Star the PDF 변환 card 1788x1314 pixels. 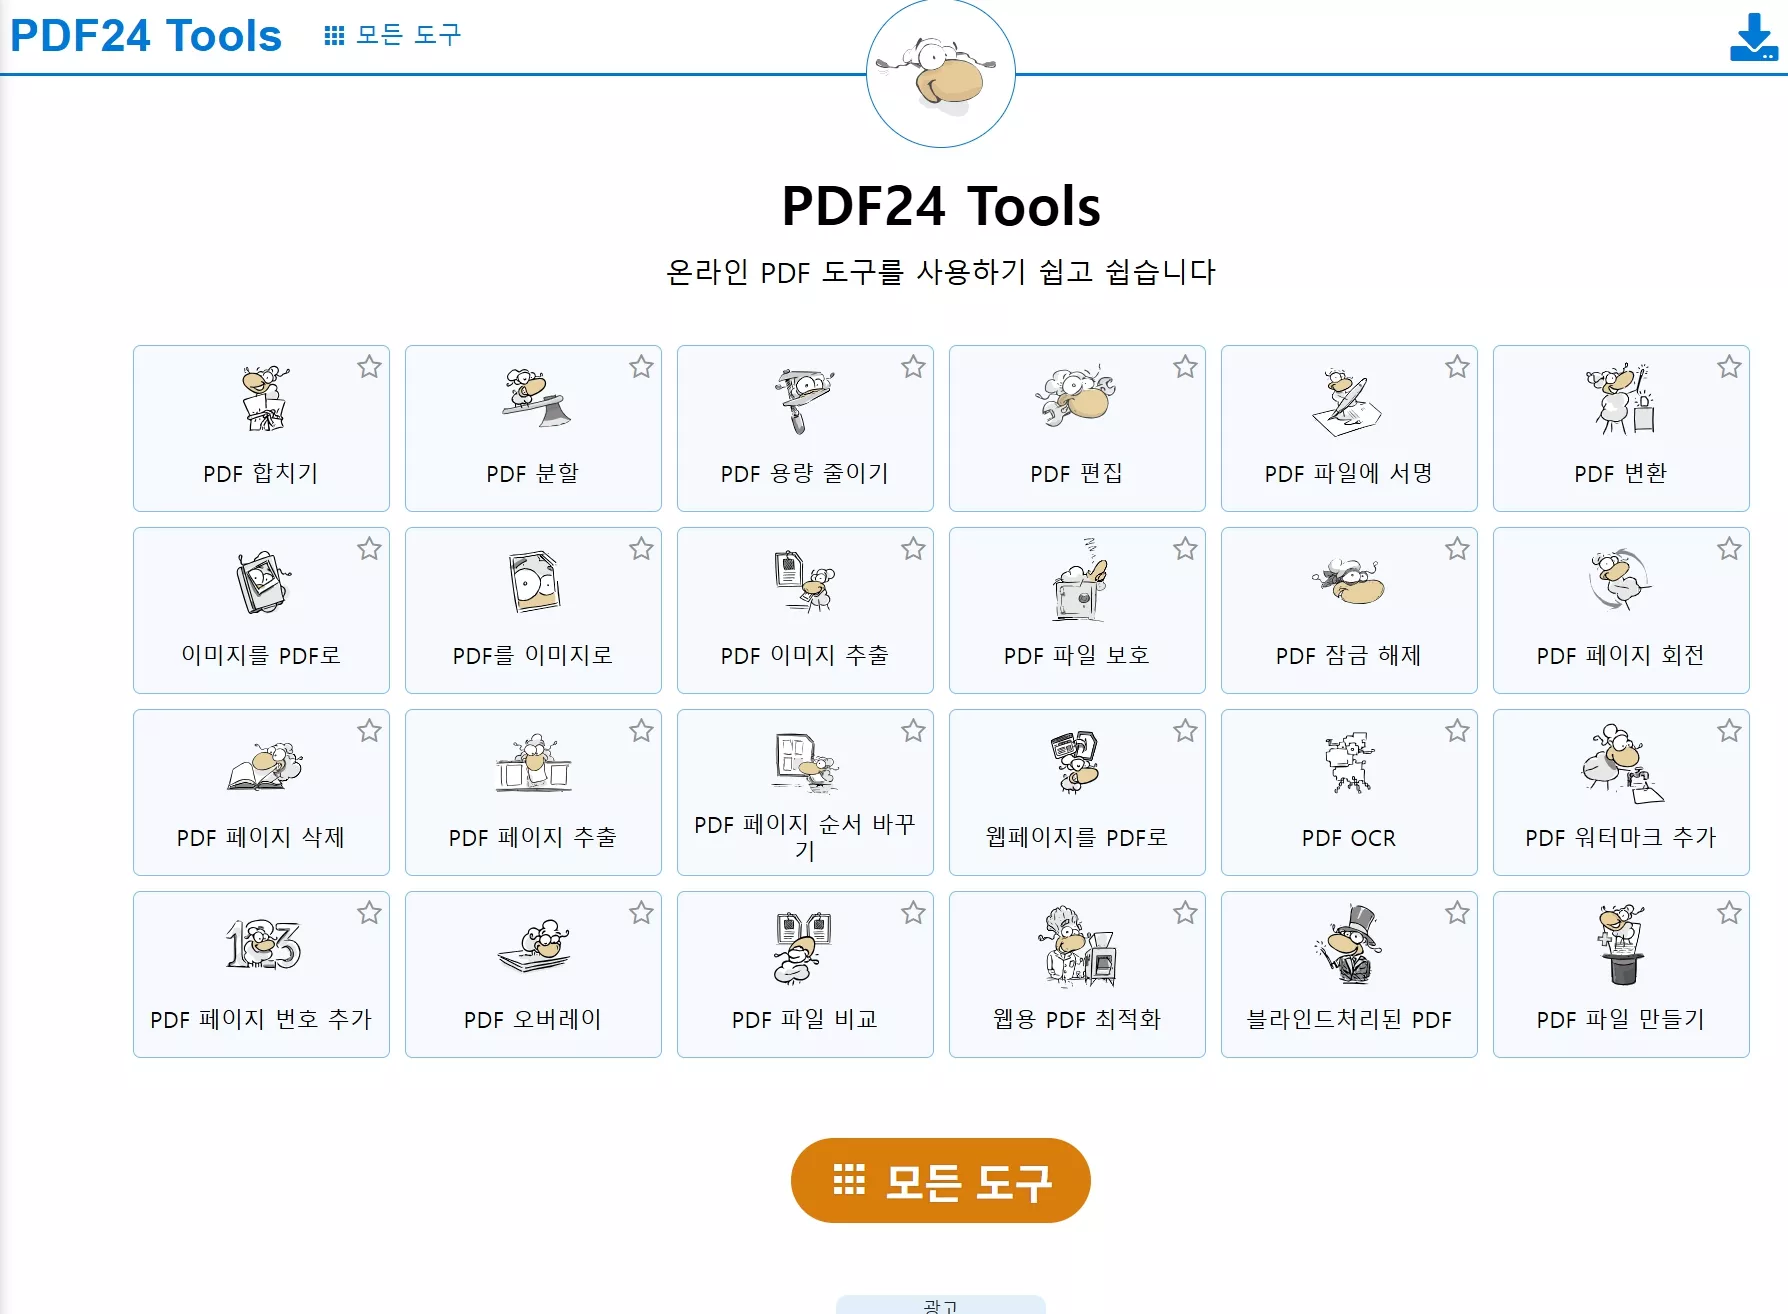coord(1729,367)
